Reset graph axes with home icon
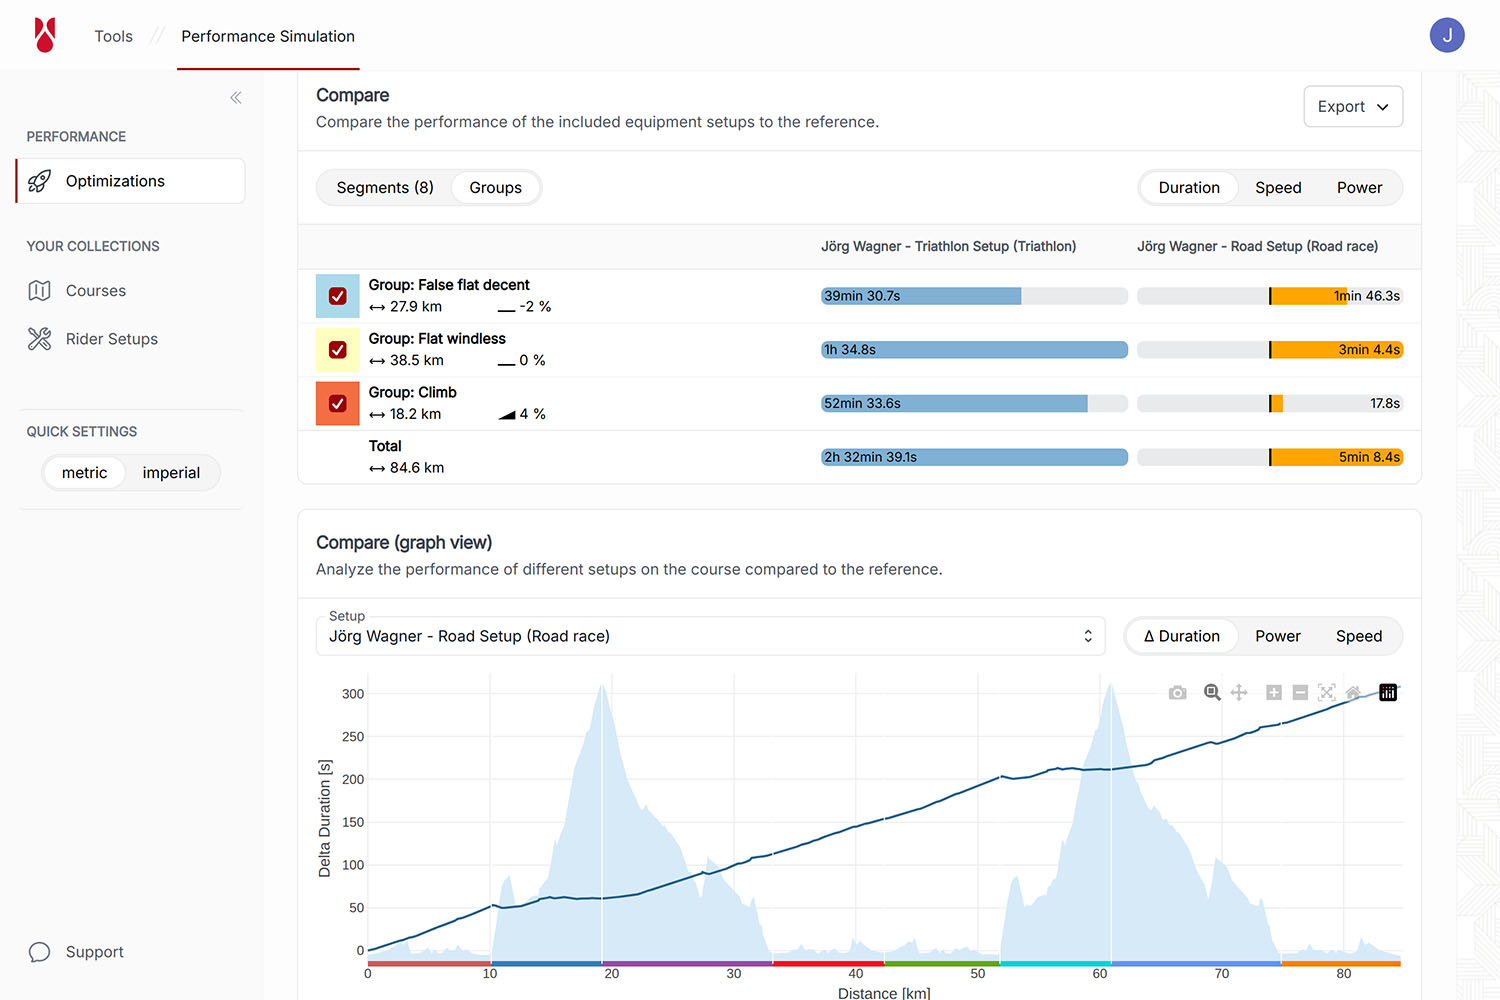The image size is (1500, 1000). click(x=1353, y=693)
